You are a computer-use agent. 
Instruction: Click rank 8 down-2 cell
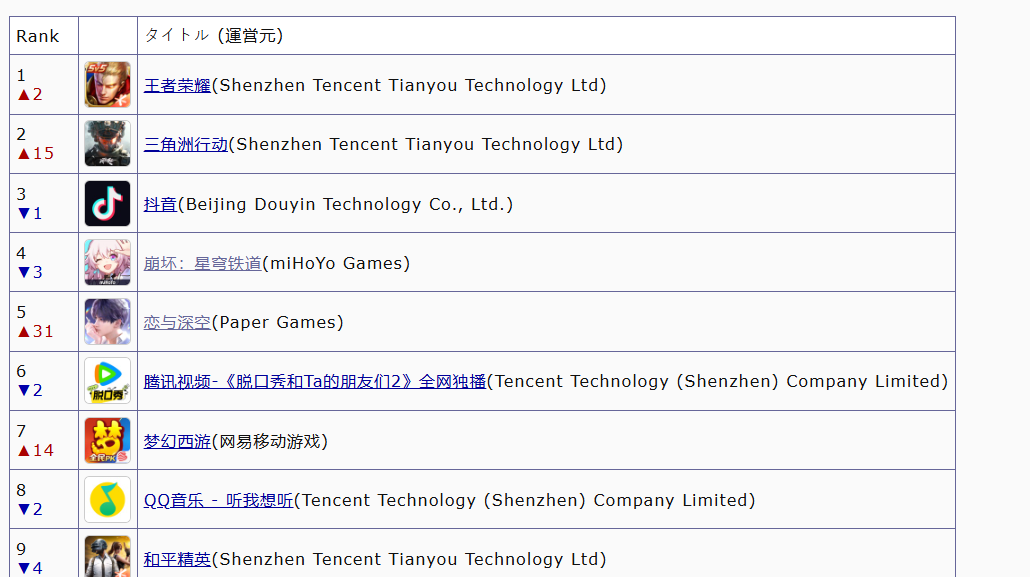pyautogui.click(x=44, y=499)
